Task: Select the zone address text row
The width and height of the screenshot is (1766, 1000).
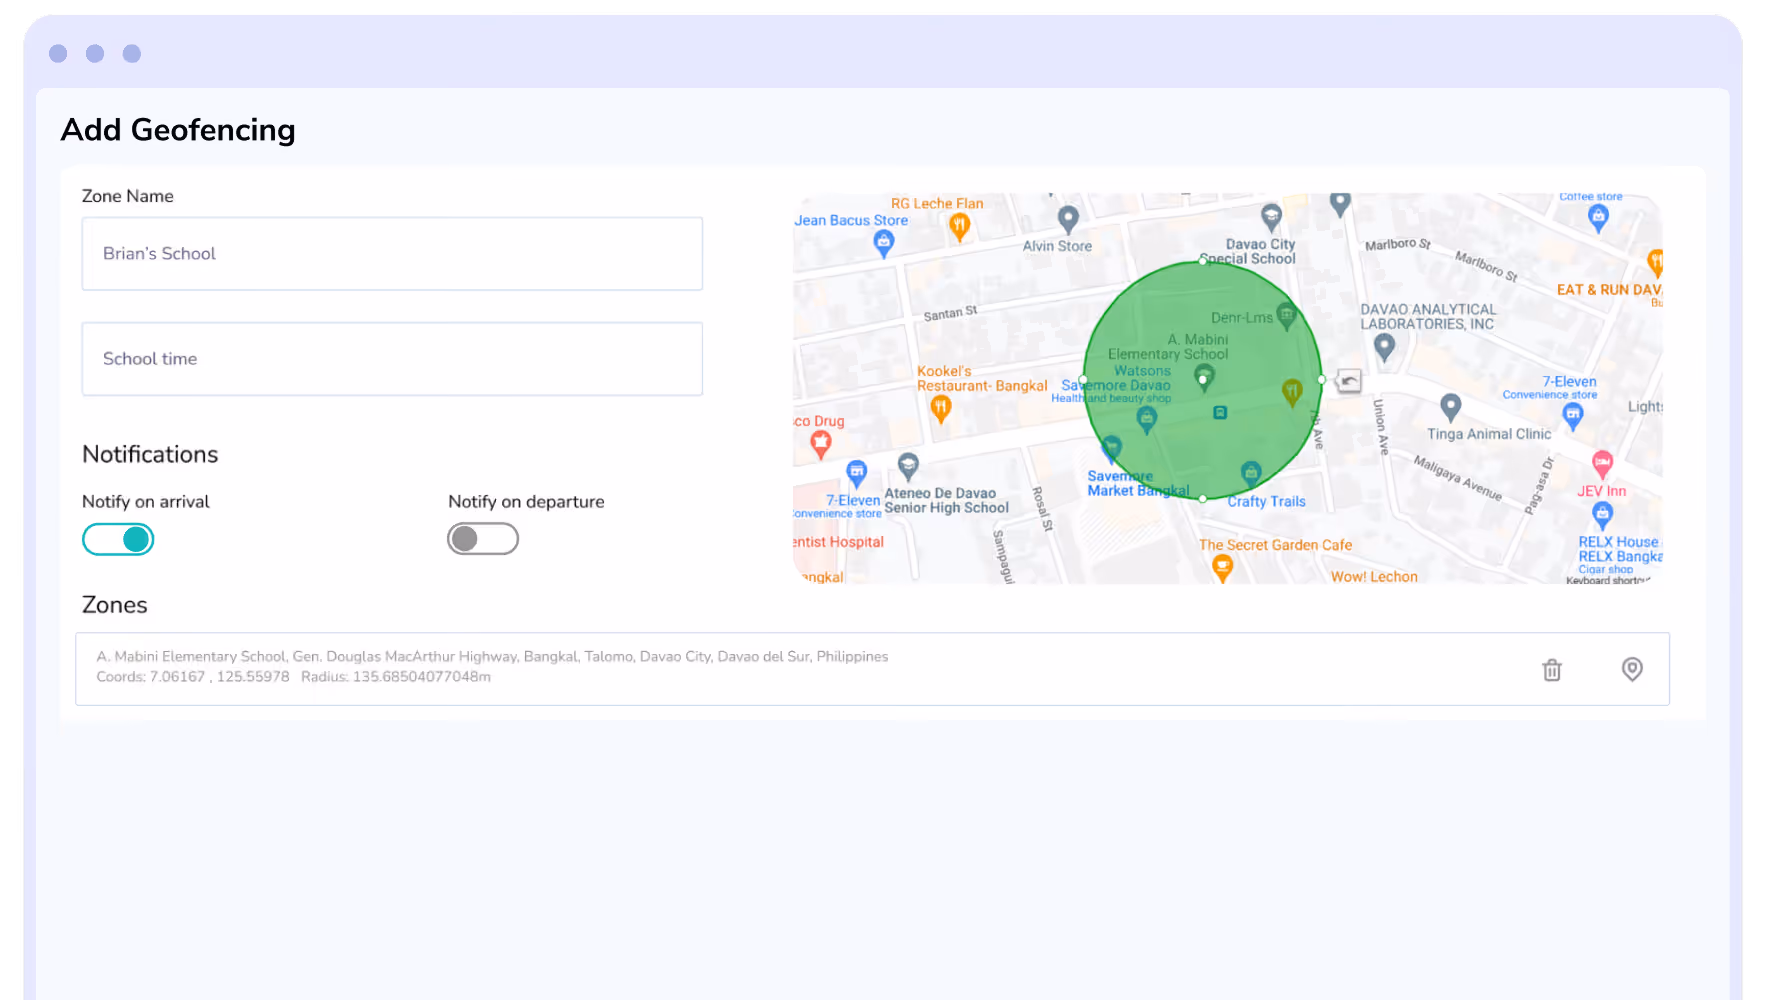Action: pyautogui.click(x=492, y=657)
